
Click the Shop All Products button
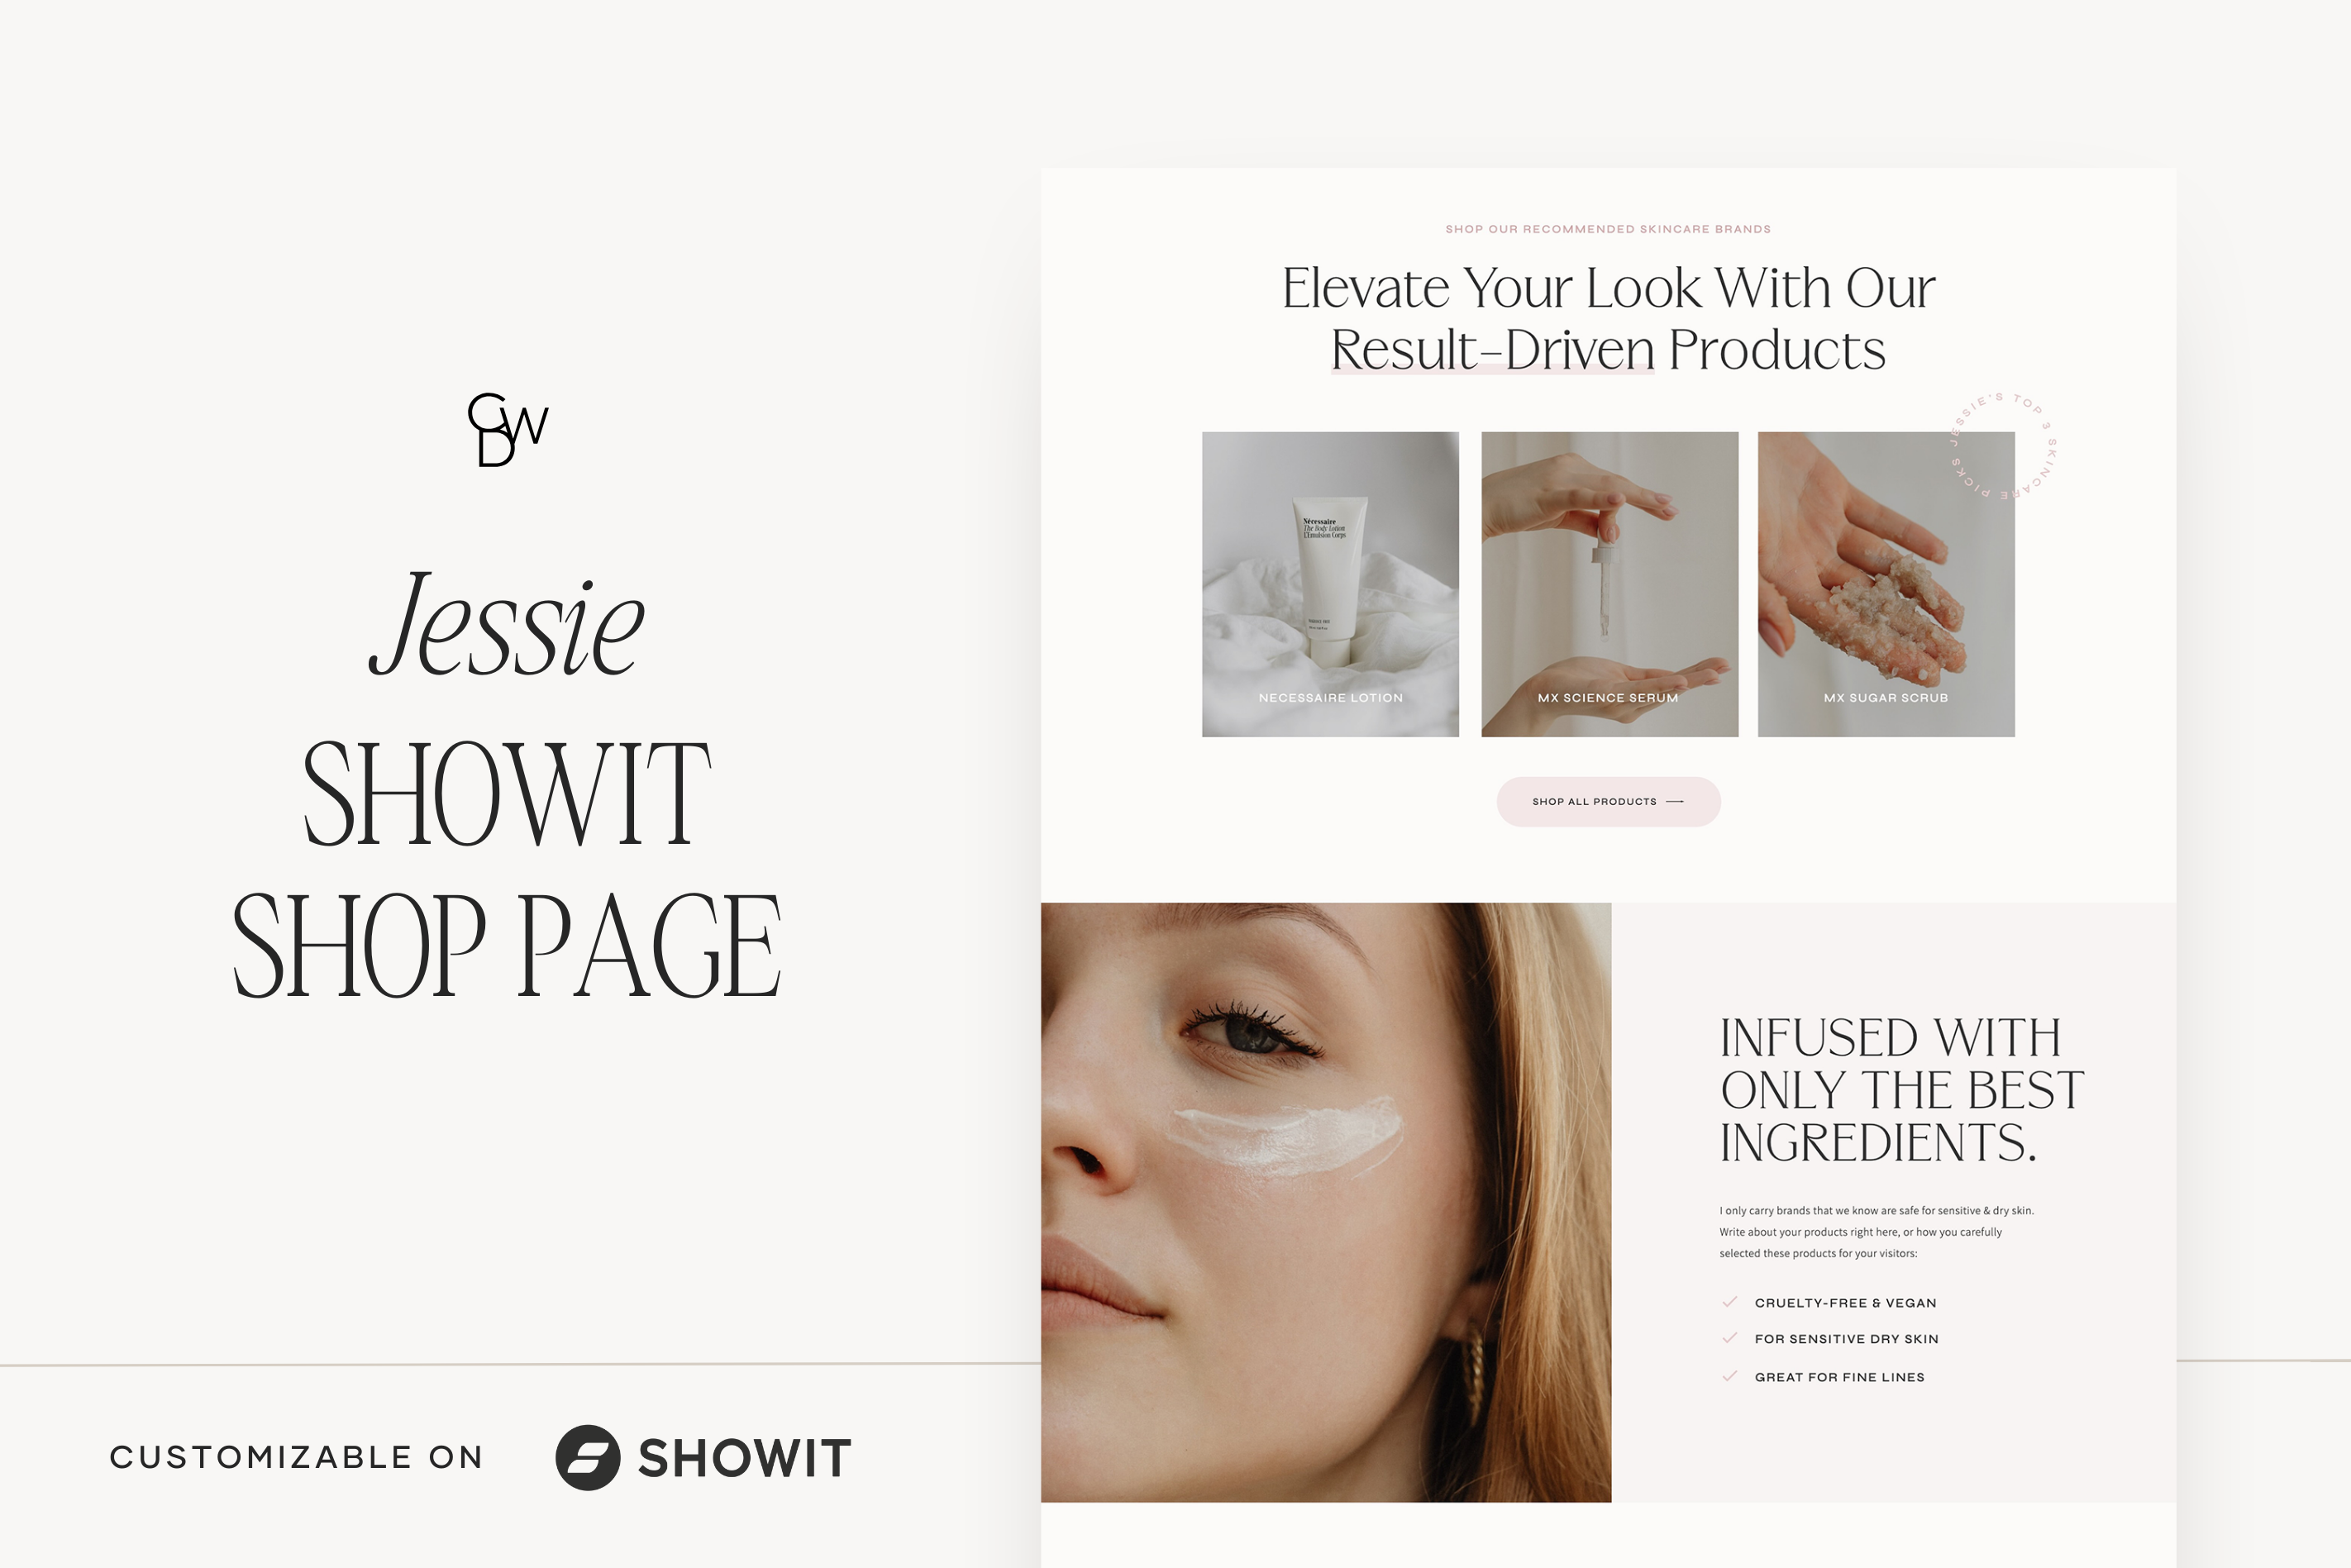[x=1608, y=801]
